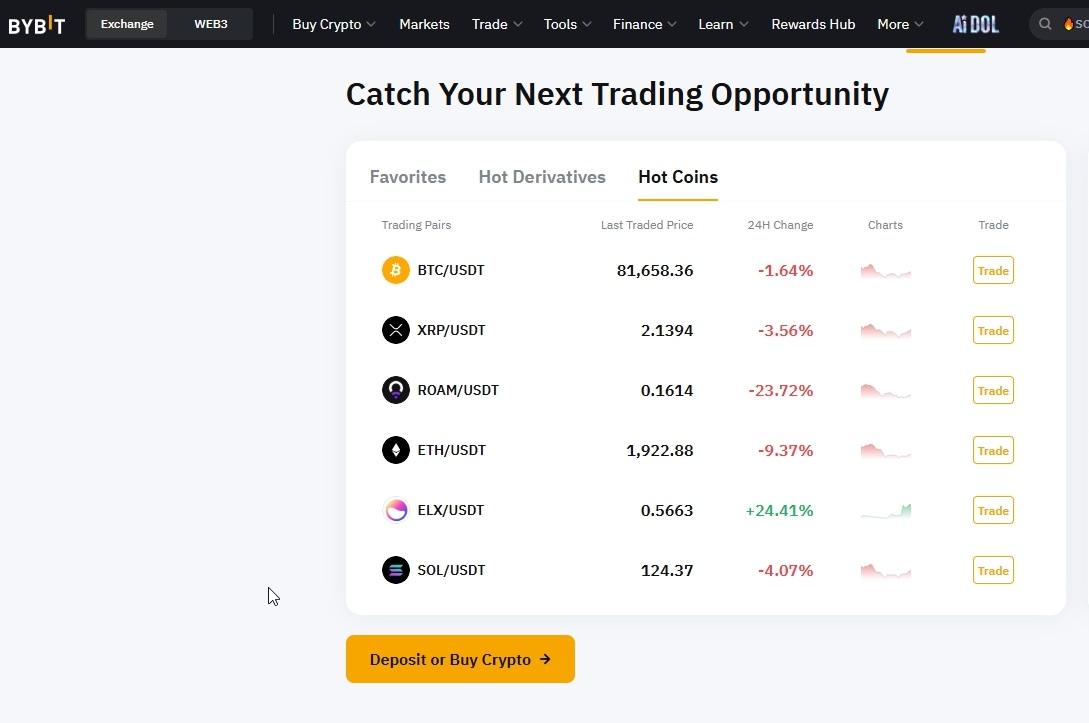Expand the Buy Crypto dropdown

(334, 24)
